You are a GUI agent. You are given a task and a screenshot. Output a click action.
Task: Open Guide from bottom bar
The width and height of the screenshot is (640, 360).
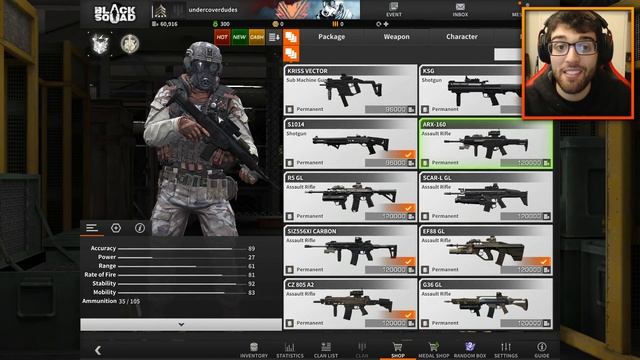pos(542,350)
